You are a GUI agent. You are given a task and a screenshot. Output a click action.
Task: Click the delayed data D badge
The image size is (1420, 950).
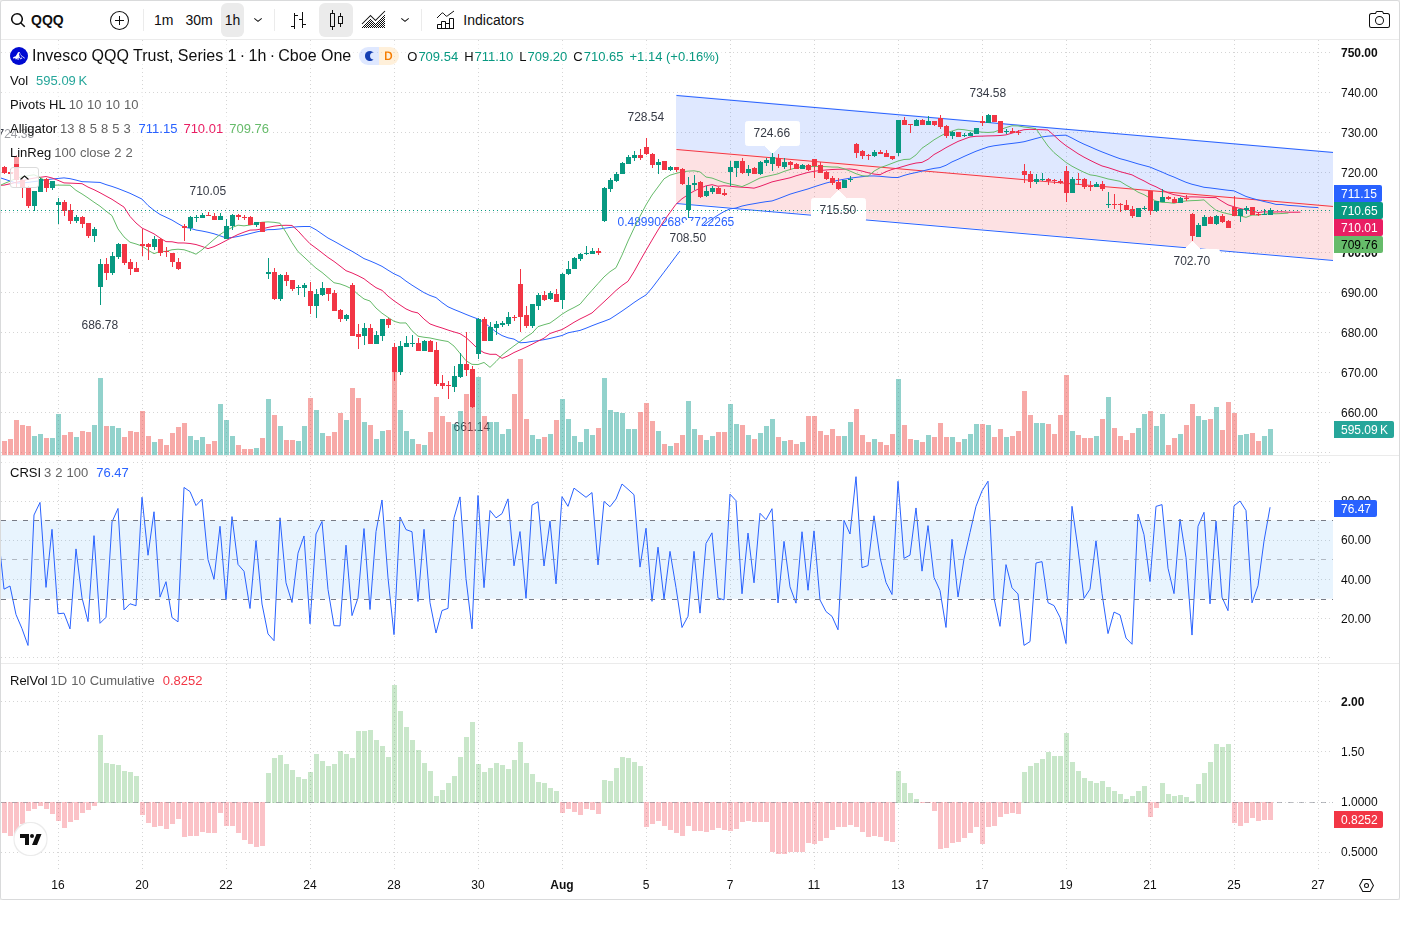coord(389,56)
